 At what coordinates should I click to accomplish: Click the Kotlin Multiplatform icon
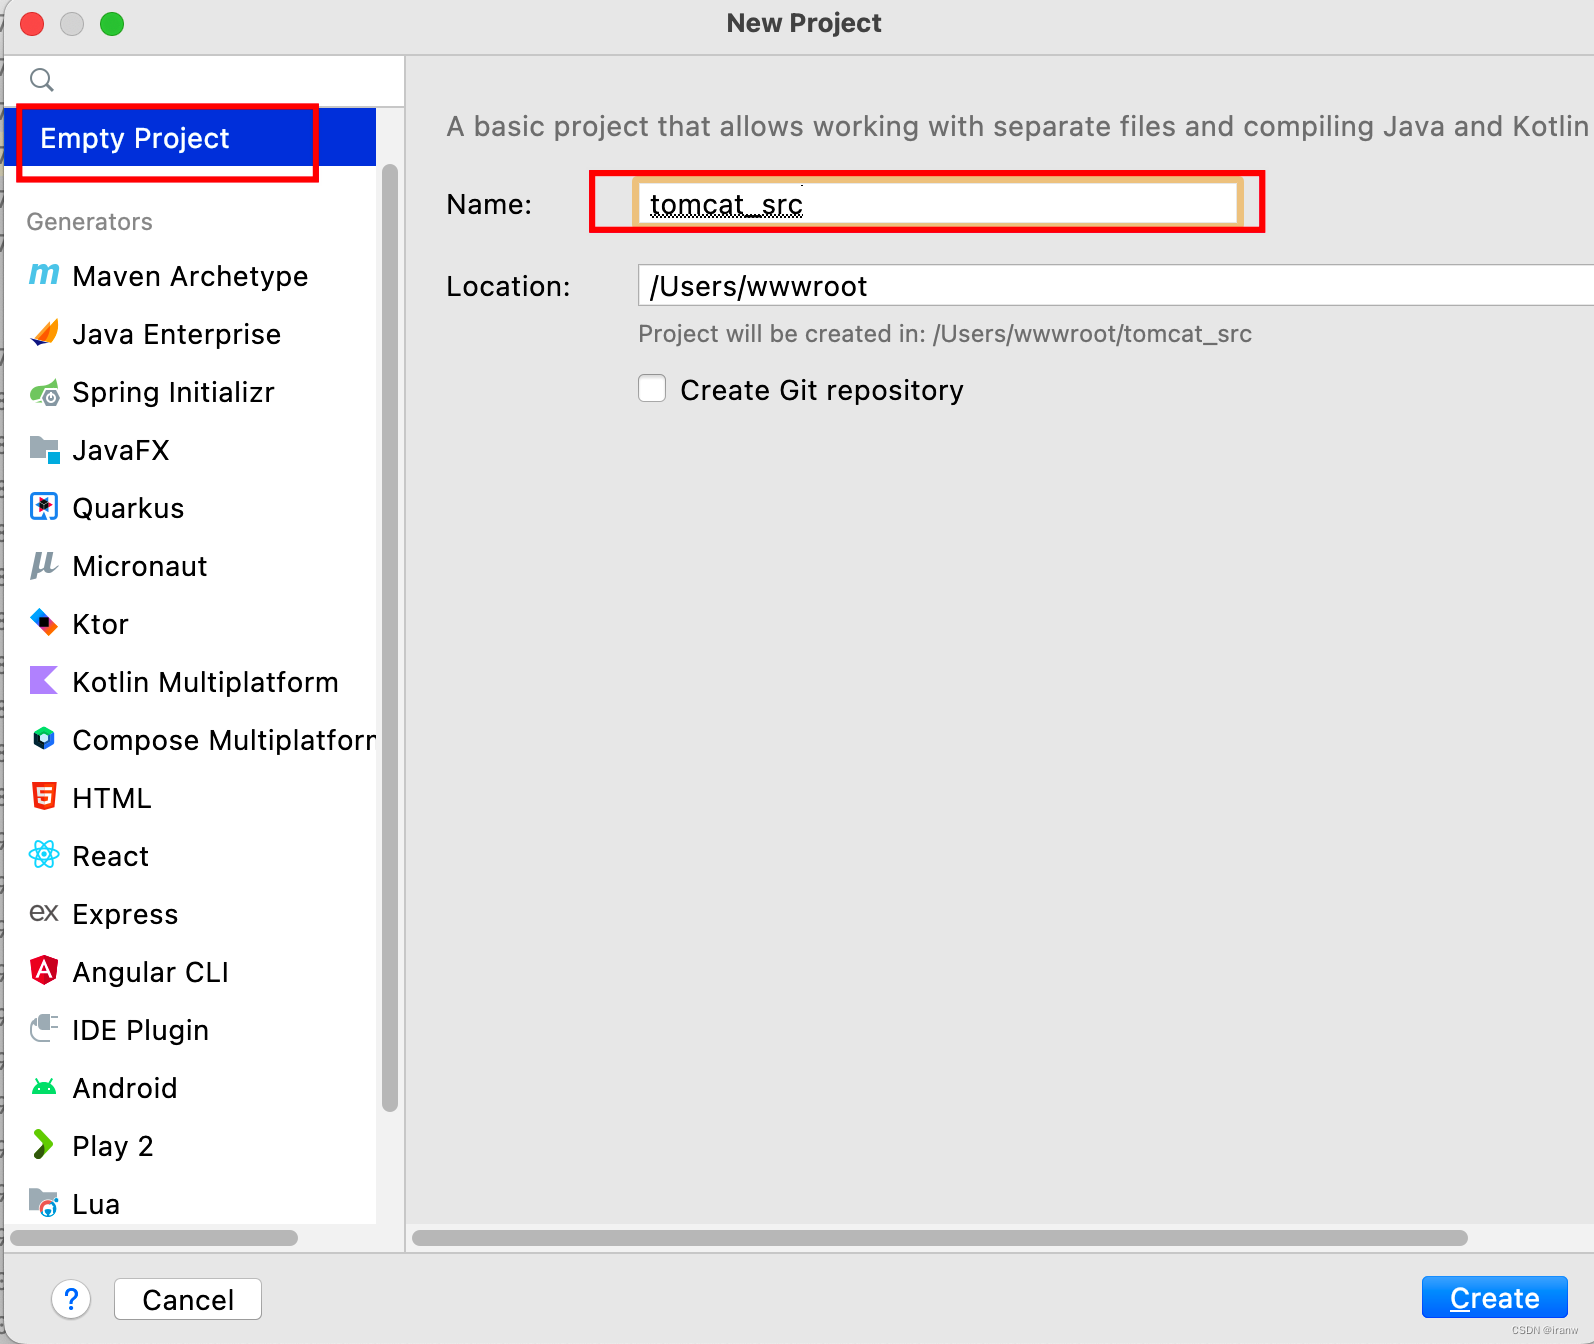(x=44, y=681)
